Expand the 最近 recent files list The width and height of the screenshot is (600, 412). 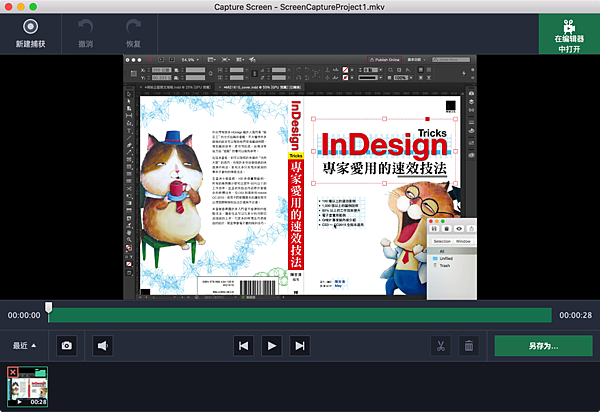pyautogui.click(x=25, y=346)
